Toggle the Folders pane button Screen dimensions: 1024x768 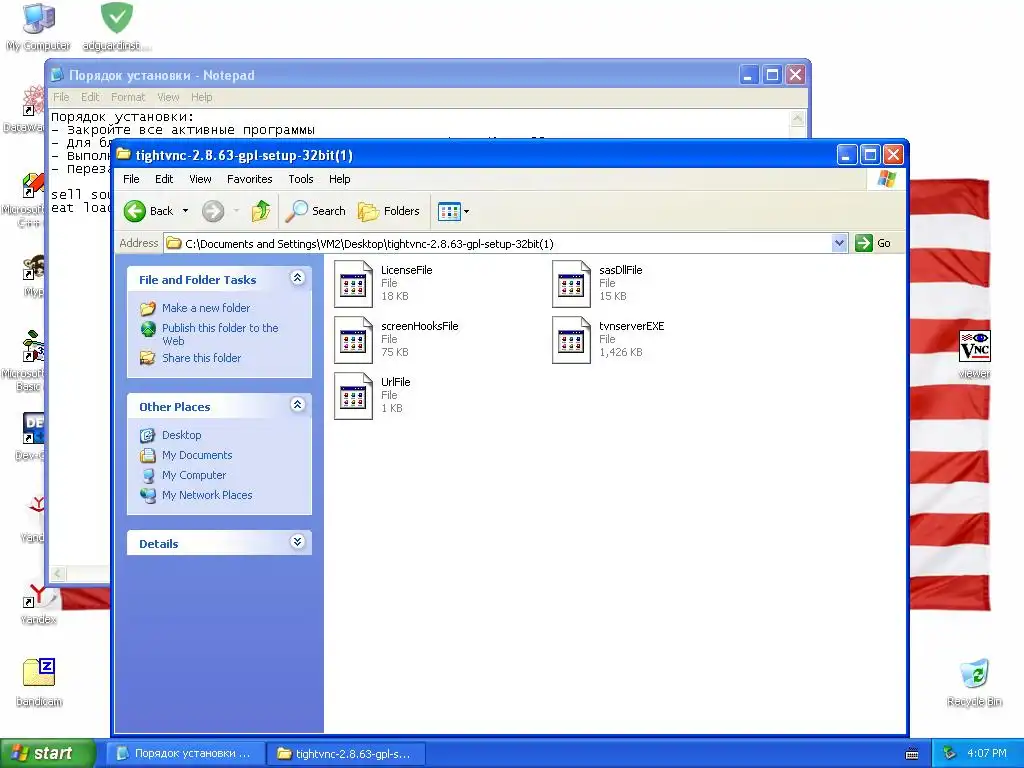coord(389,211)
